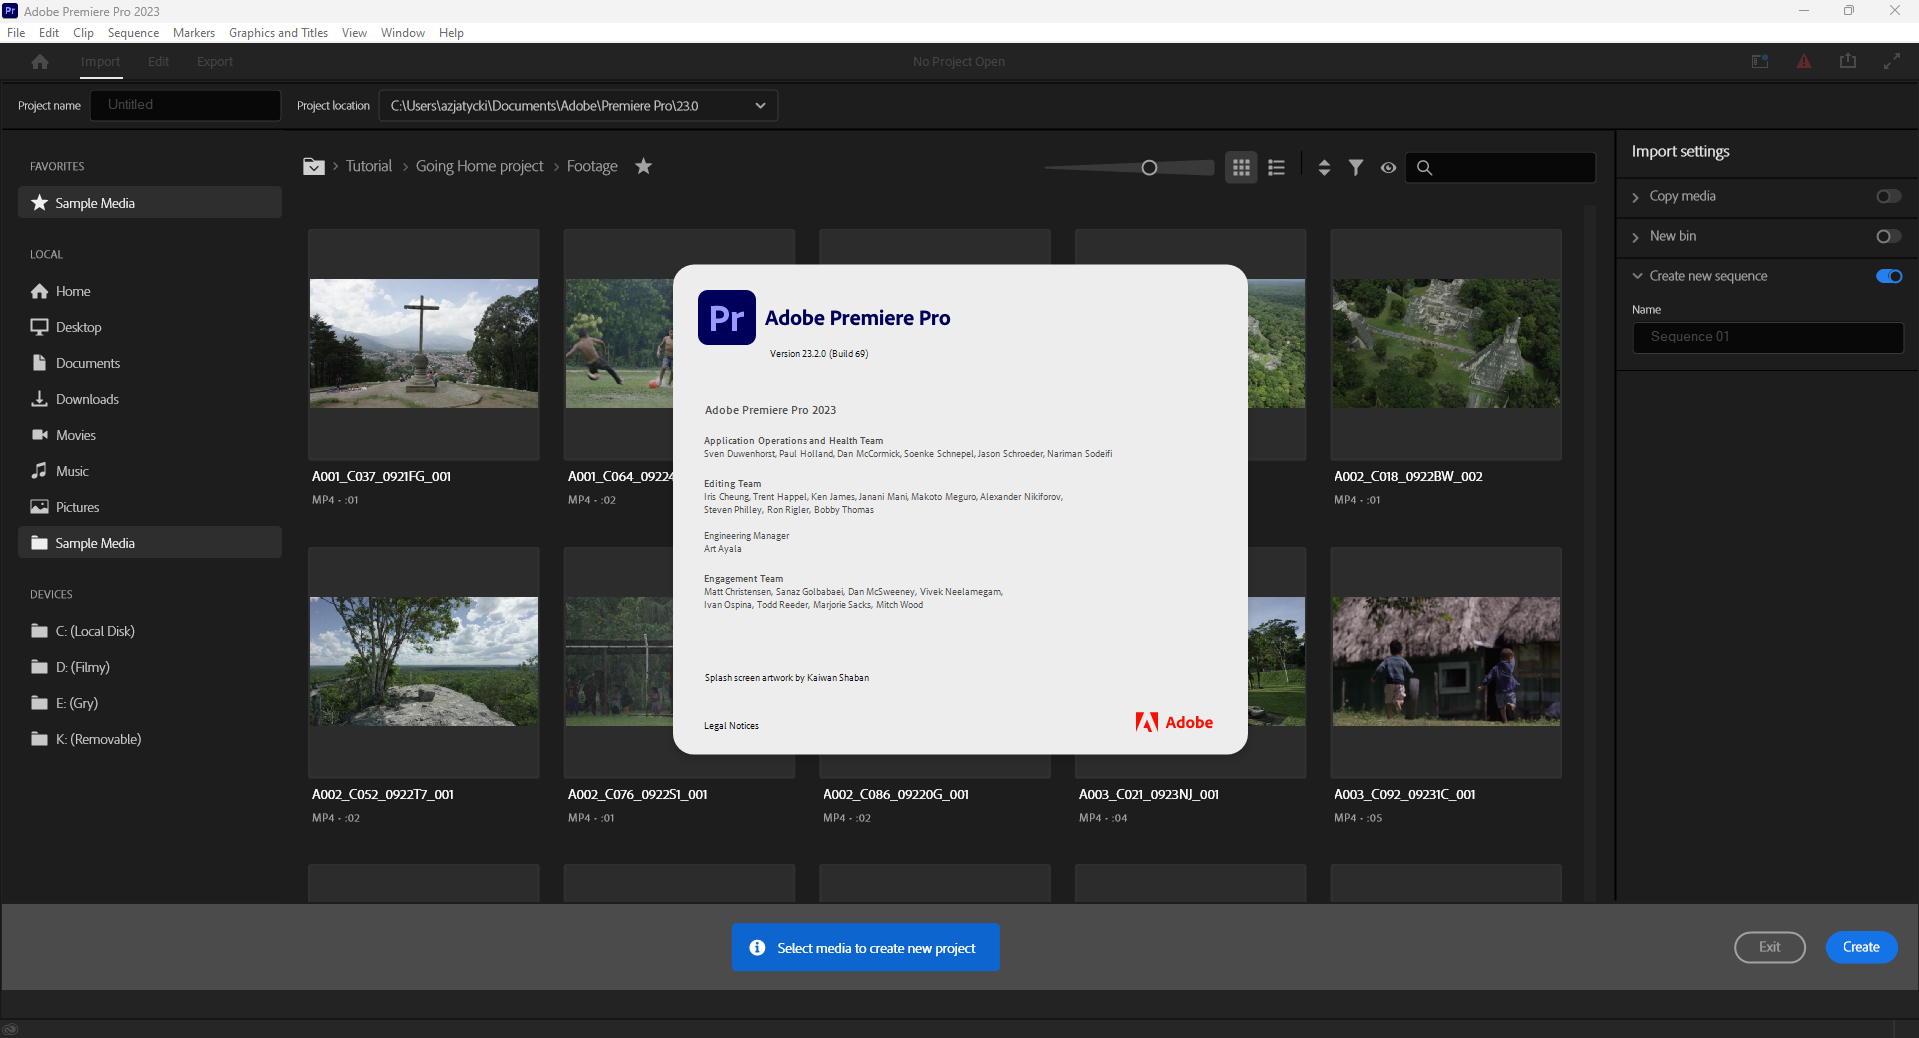Open the Clip menu
This screenshot has height=1038, width=1919.
click(x=84, y=33)
